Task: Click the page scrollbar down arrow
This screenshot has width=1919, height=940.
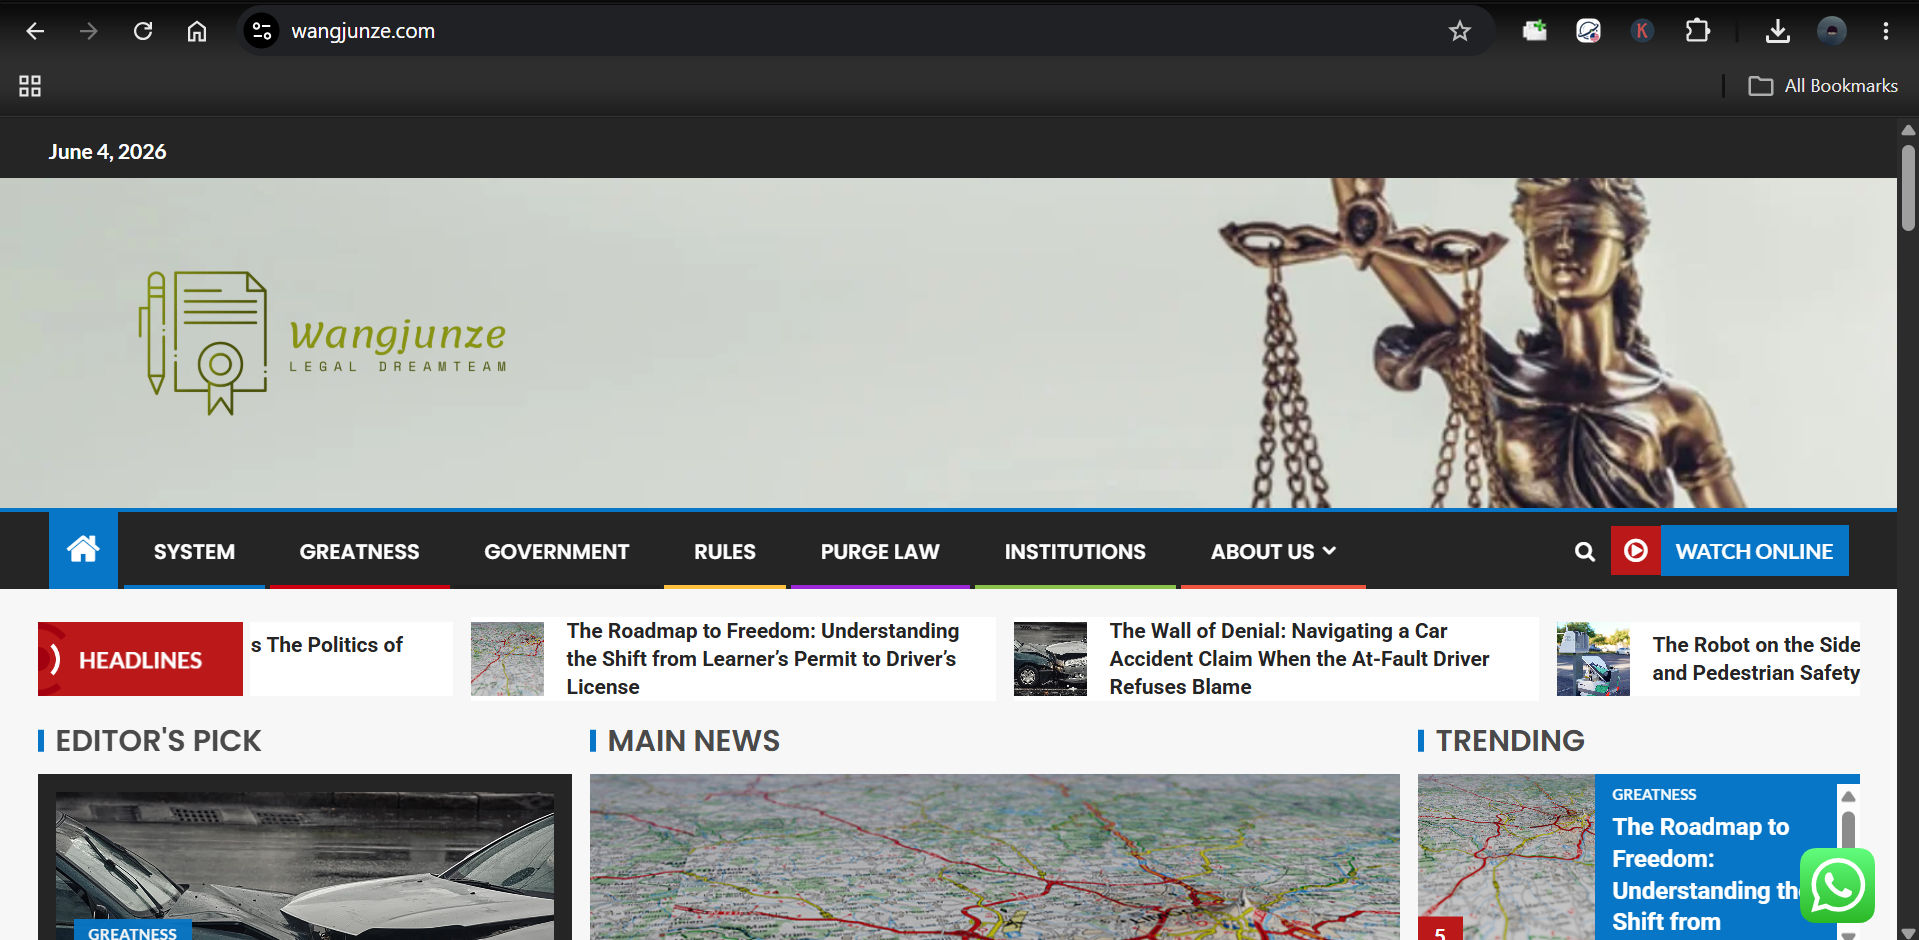Action: [x=1908, y=932]
